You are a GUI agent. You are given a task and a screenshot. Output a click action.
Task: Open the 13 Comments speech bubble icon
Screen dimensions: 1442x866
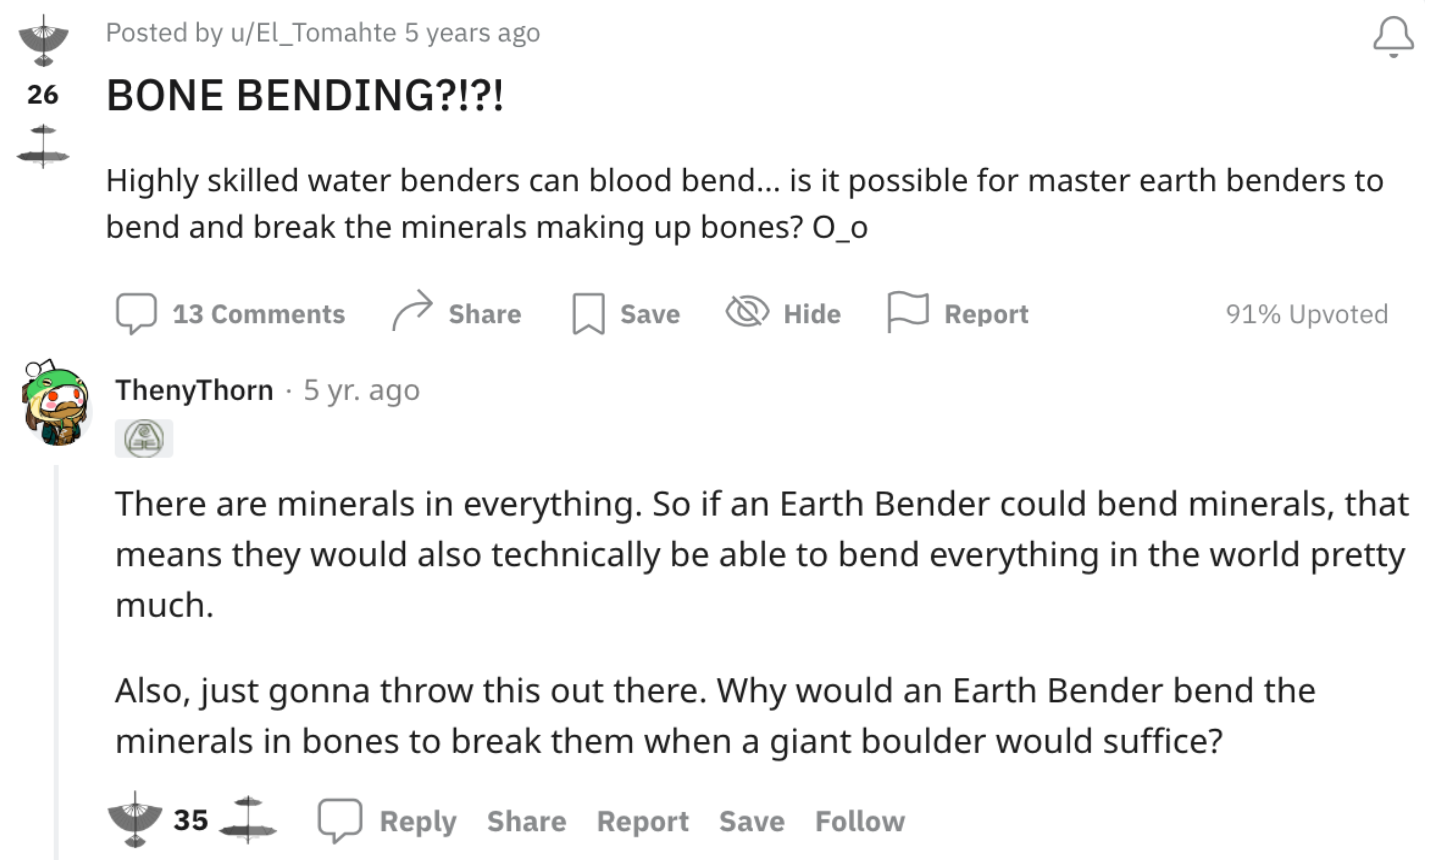(136, 313)
